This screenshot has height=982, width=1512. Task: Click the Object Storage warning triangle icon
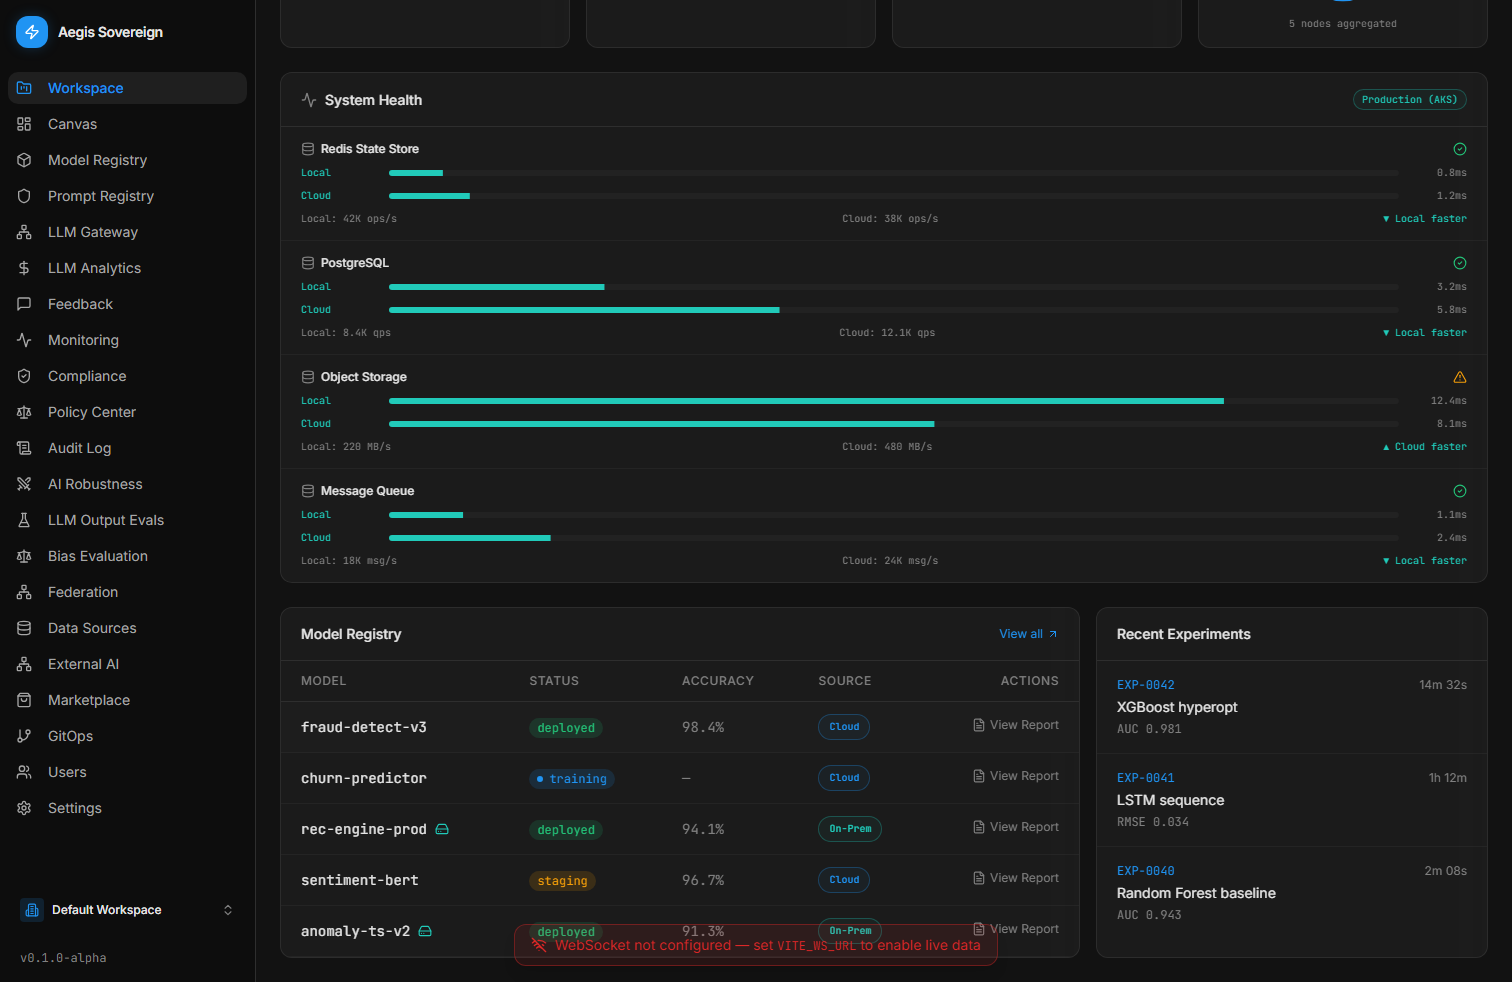click(1460, 377)
